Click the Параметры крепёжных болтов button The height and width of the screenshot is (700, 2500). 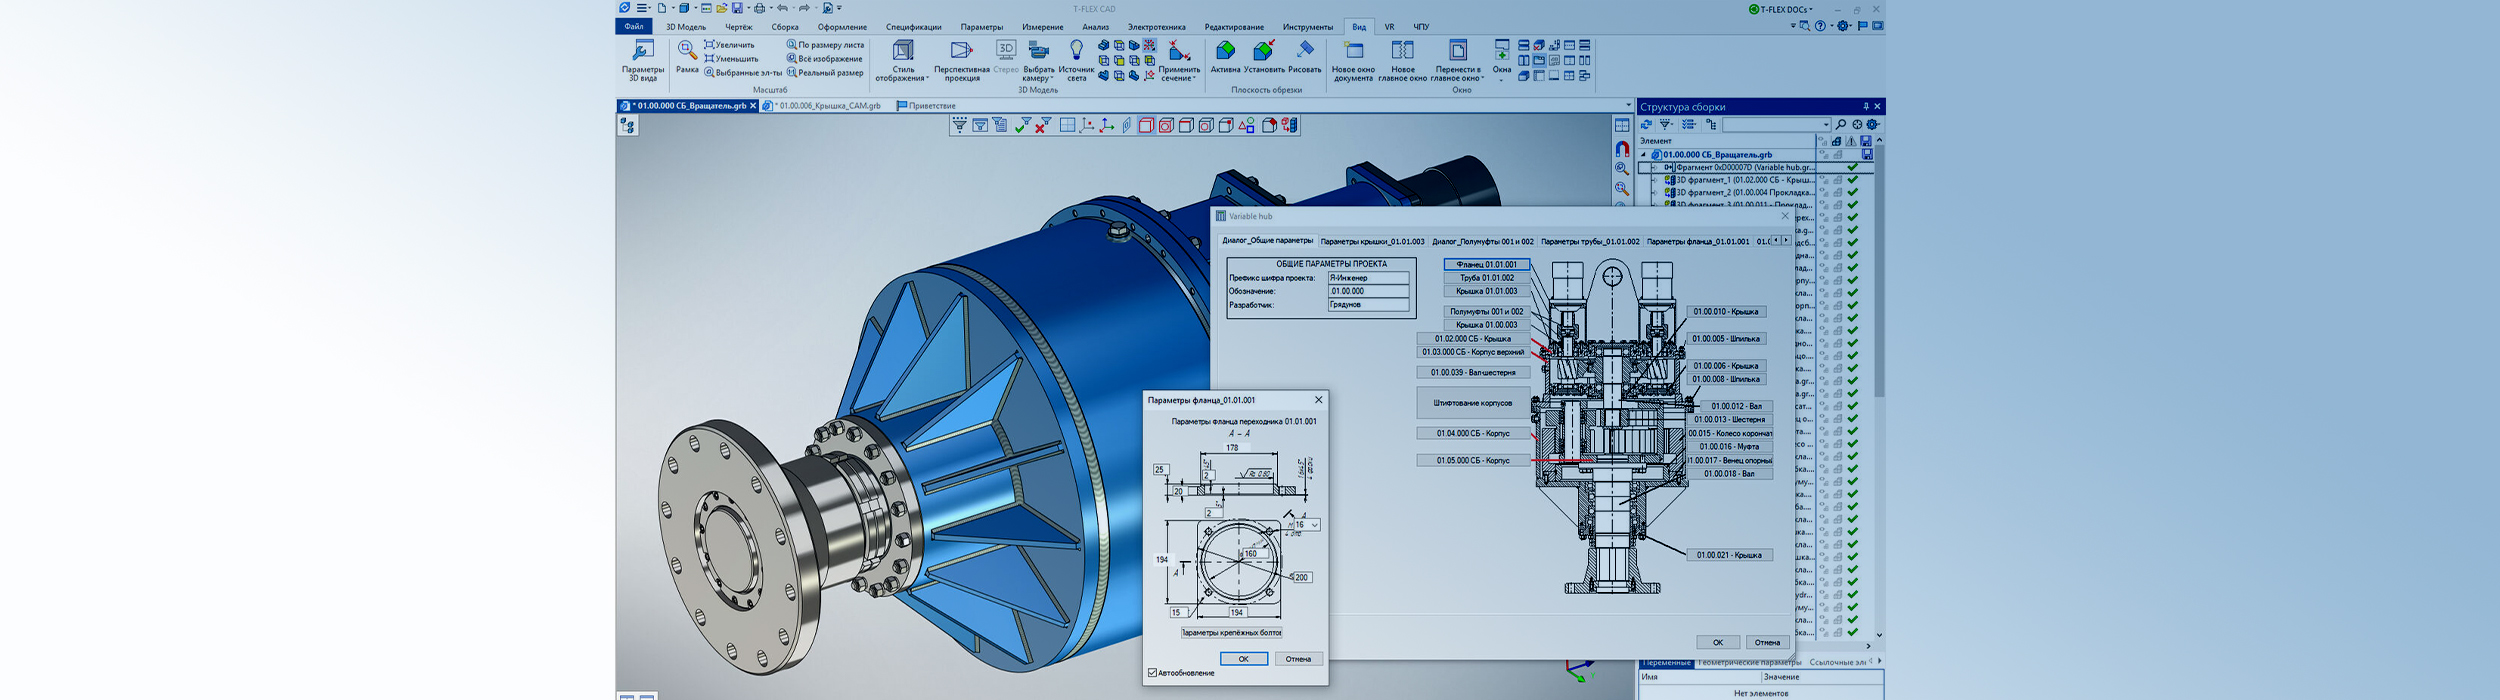(x=1231, y=633)
